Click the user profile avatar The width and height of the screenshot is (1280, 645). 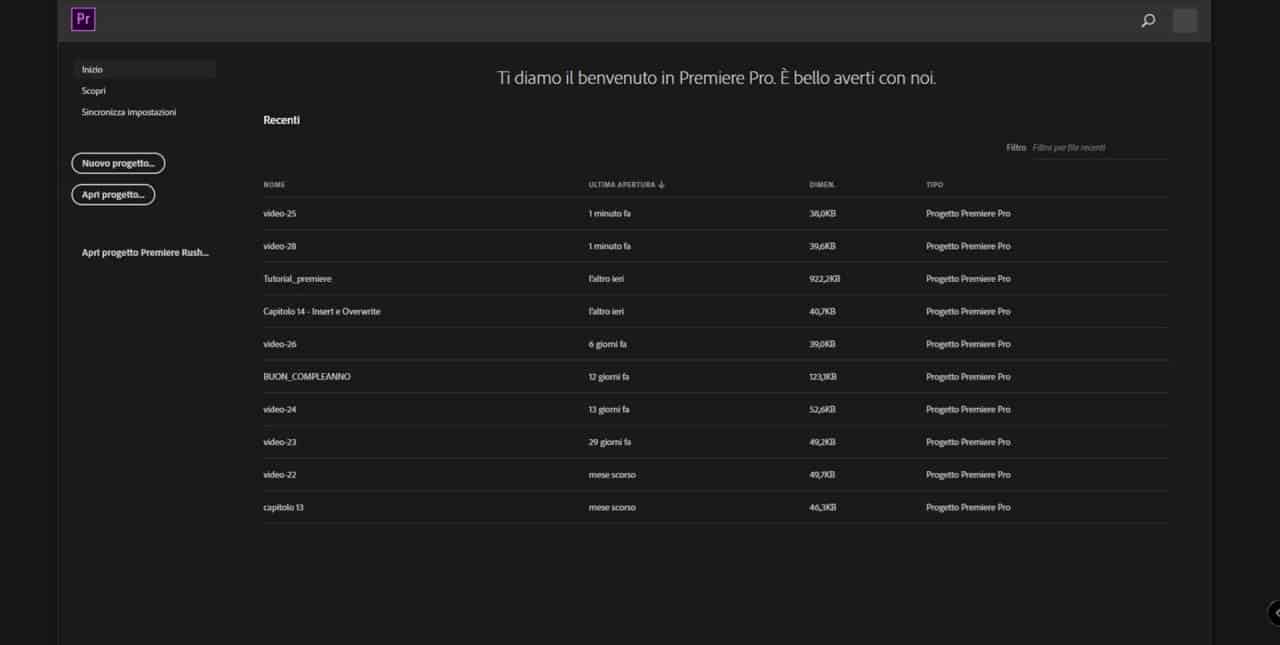point(1184,20)
